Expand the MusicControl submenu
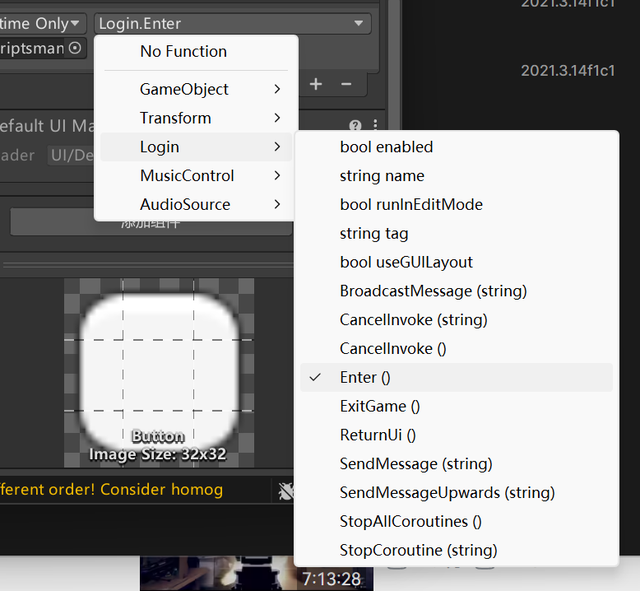 196,176
